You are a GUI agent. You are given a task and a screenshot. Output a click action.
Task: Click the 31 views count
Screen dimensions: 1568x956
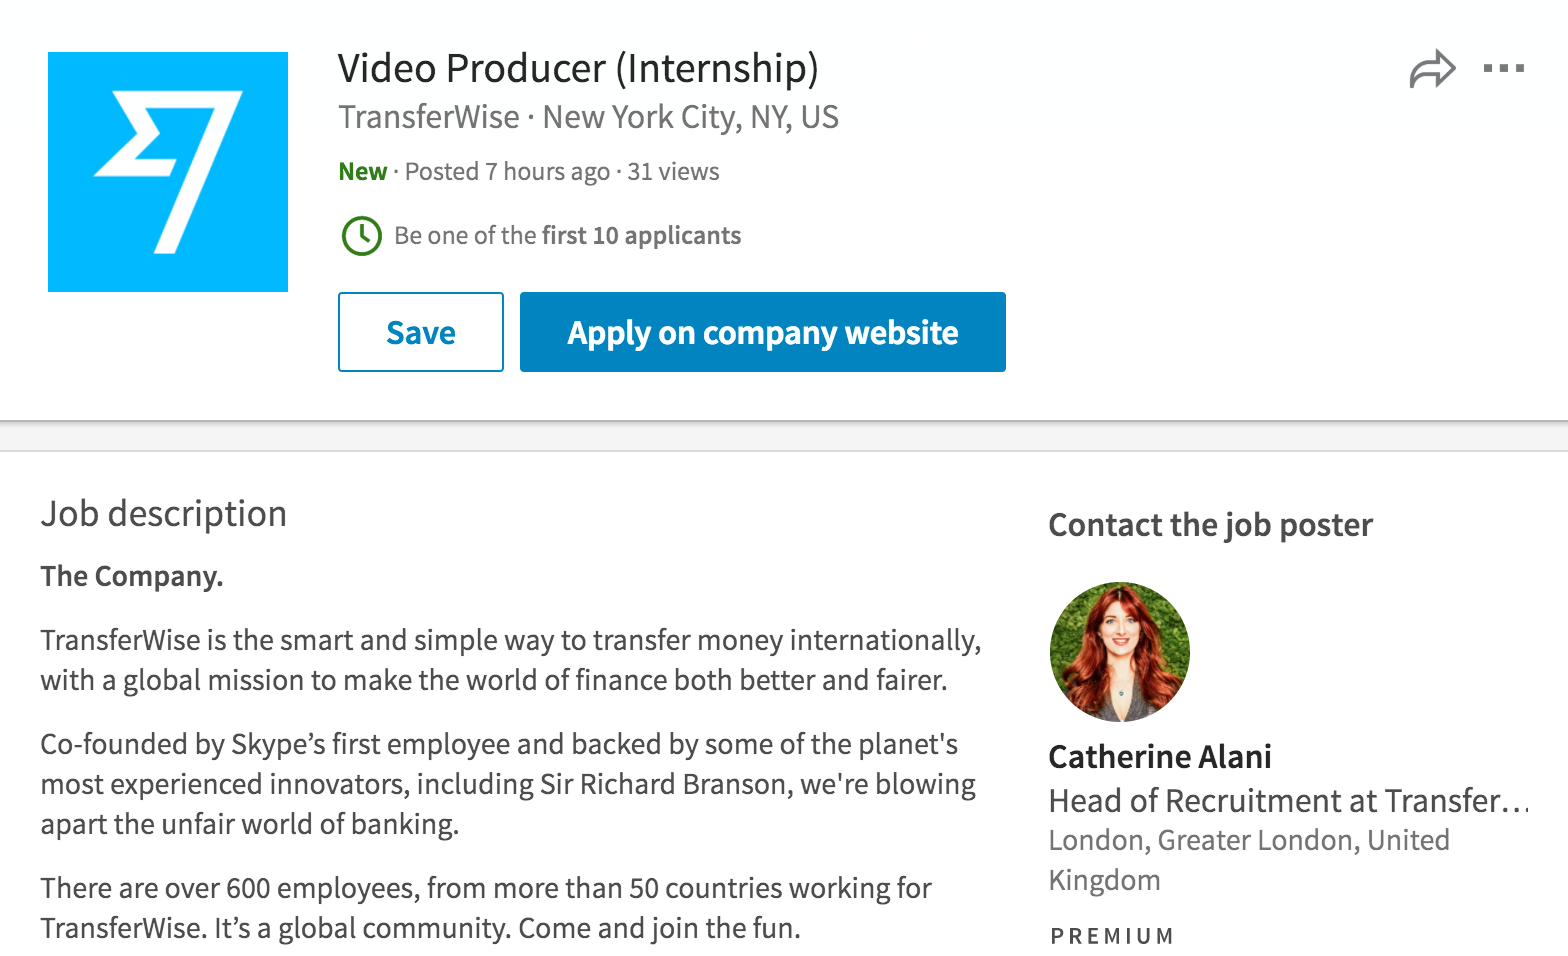click(673, 172)
